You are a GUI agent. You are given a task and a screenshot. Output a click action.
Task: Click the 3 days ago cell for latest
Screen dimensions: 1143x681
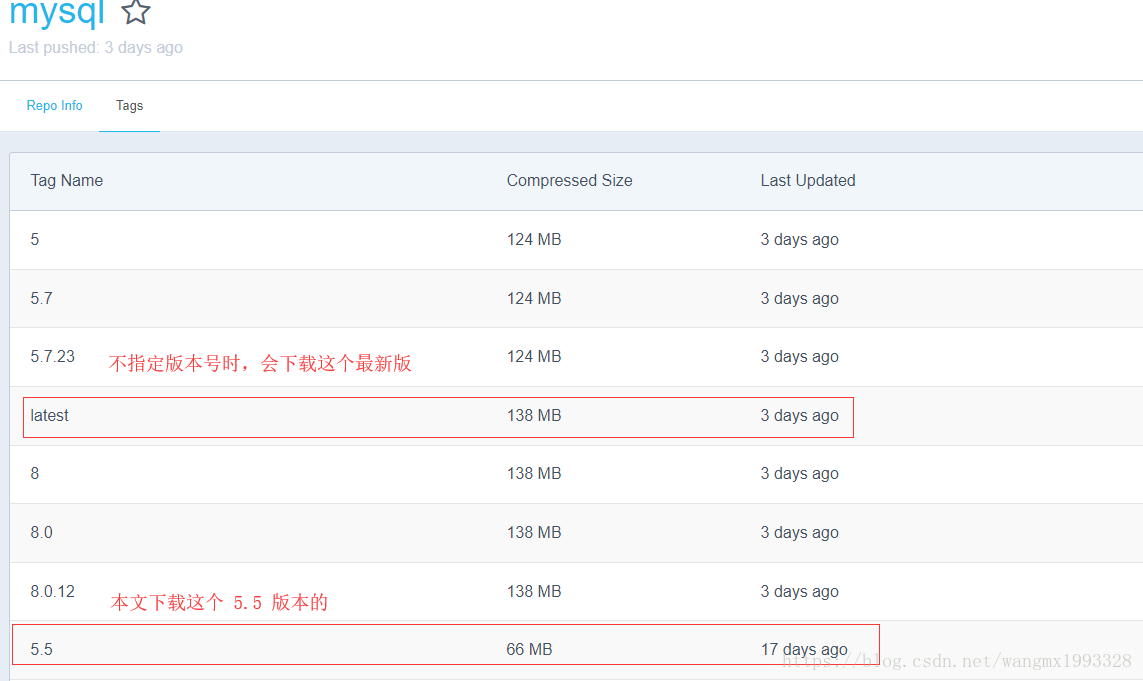coord(800,416)
